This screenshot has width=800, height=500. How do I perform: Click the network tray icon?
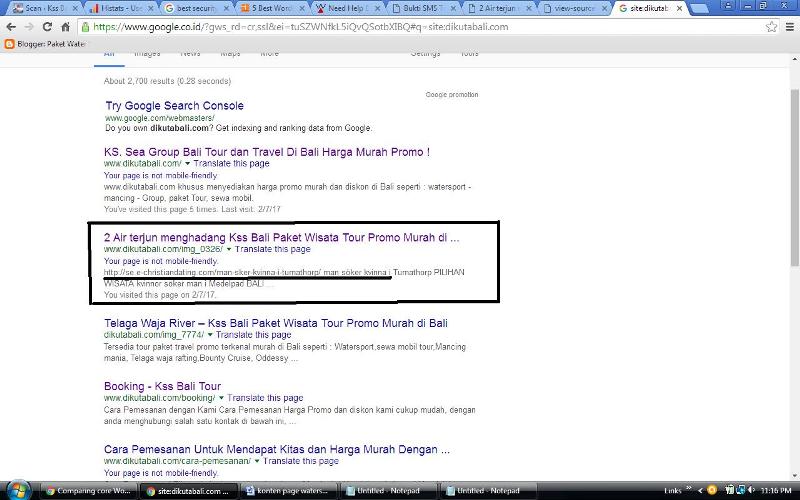[x=740, y=491]
